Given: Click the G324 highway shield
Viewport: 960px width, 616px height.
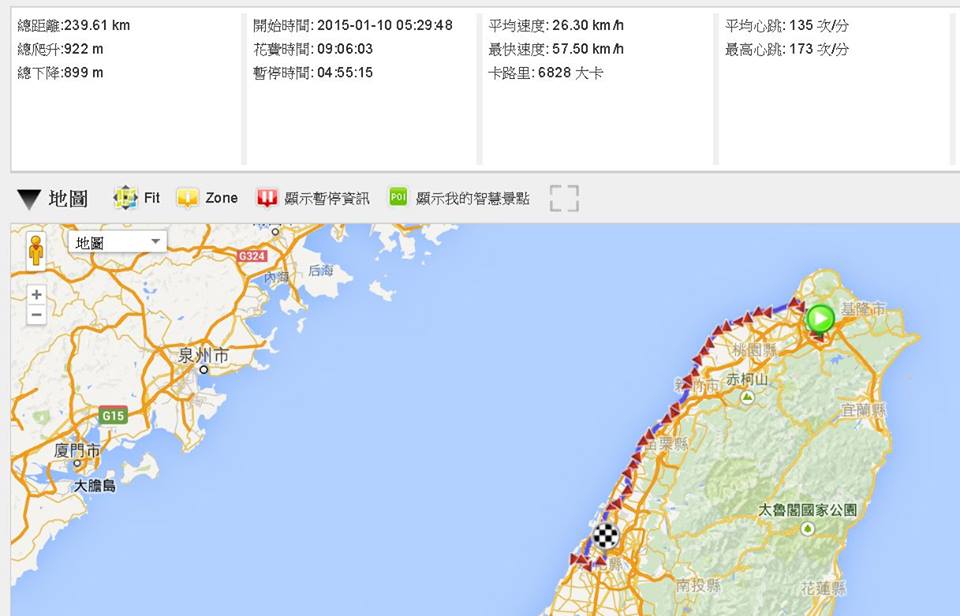Looking at the screenshot, I should 253,256.
